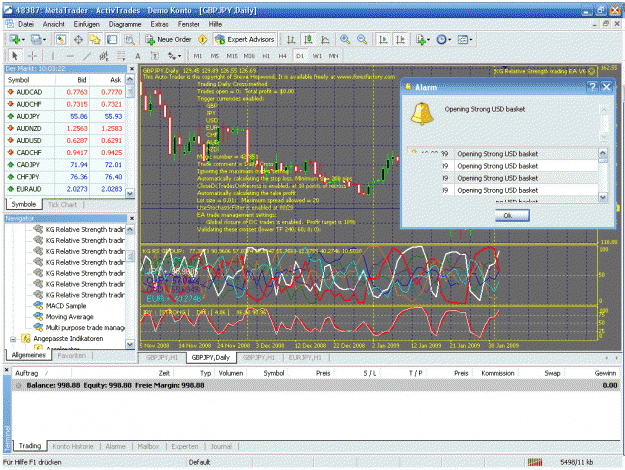The width and height of the screenshot is (625, 470).
Task: Open the Konto Historie terminal tab
Action: (73, 446)
